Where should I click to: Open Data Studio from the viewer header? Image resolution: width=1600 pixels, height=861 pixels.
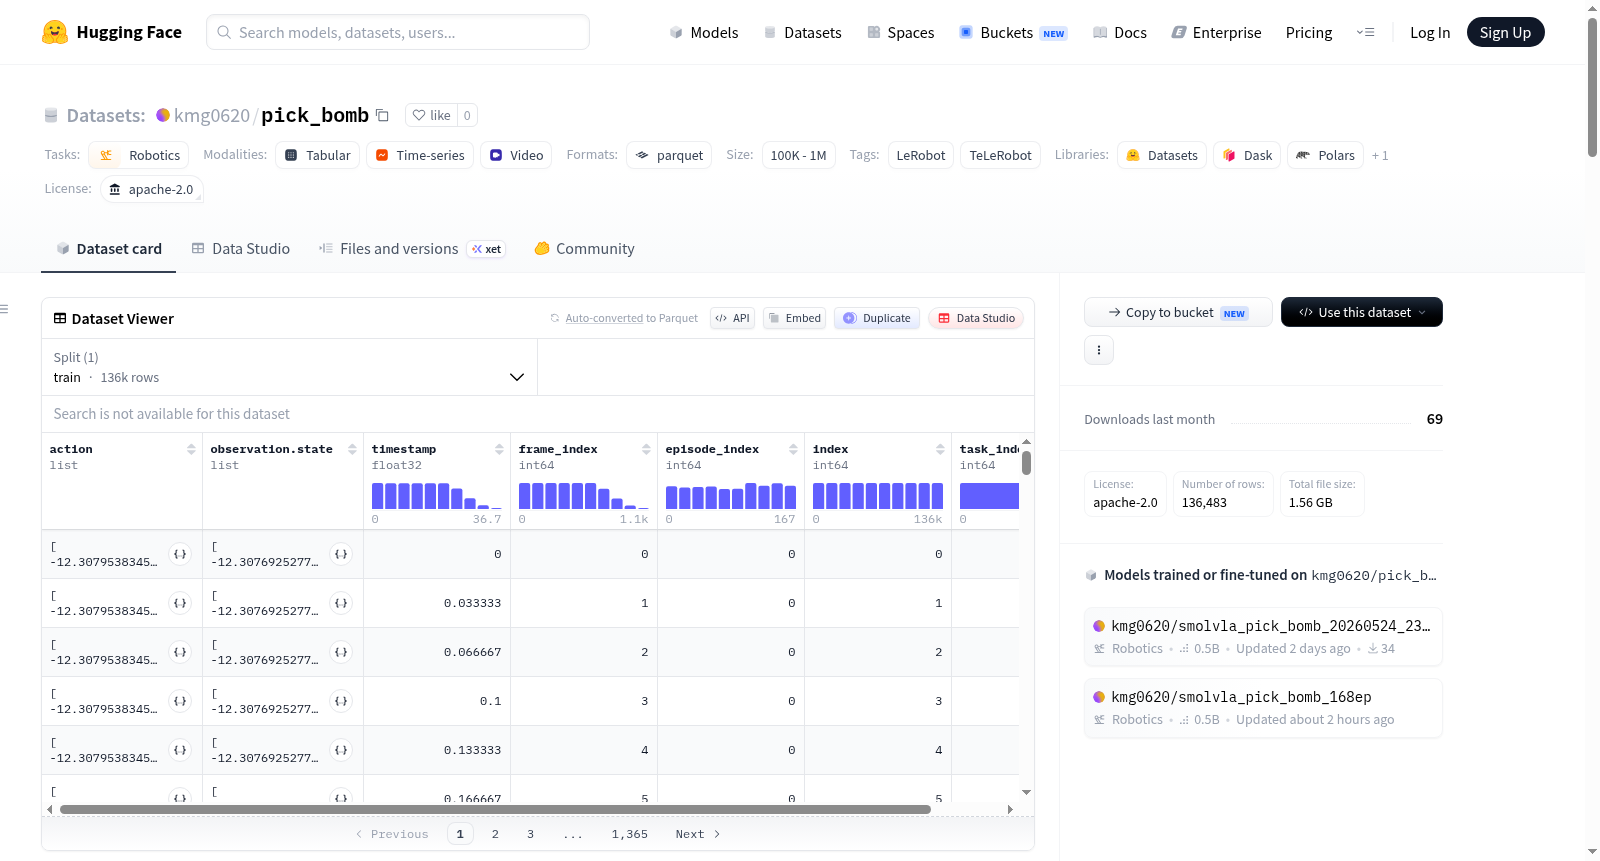976,318
